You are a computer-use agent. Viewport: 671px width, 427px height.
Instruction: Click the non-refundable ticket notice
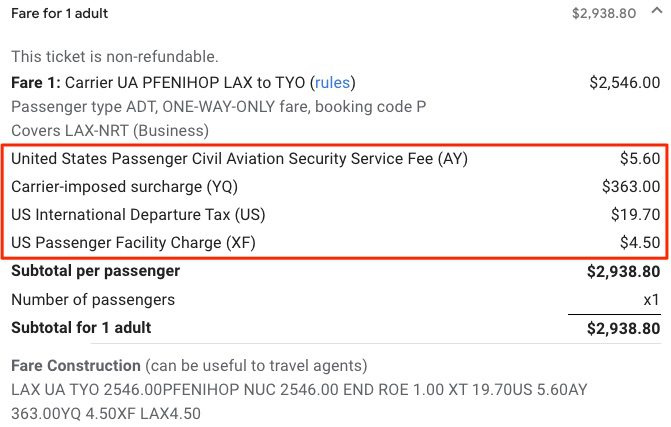[x=115, y=56]
